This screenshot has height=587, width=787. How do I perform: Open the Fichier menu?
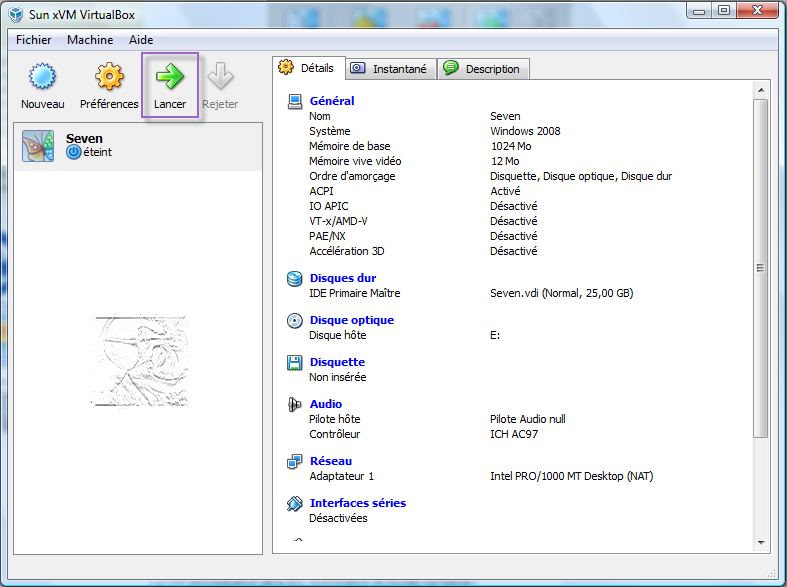[34, 40]
